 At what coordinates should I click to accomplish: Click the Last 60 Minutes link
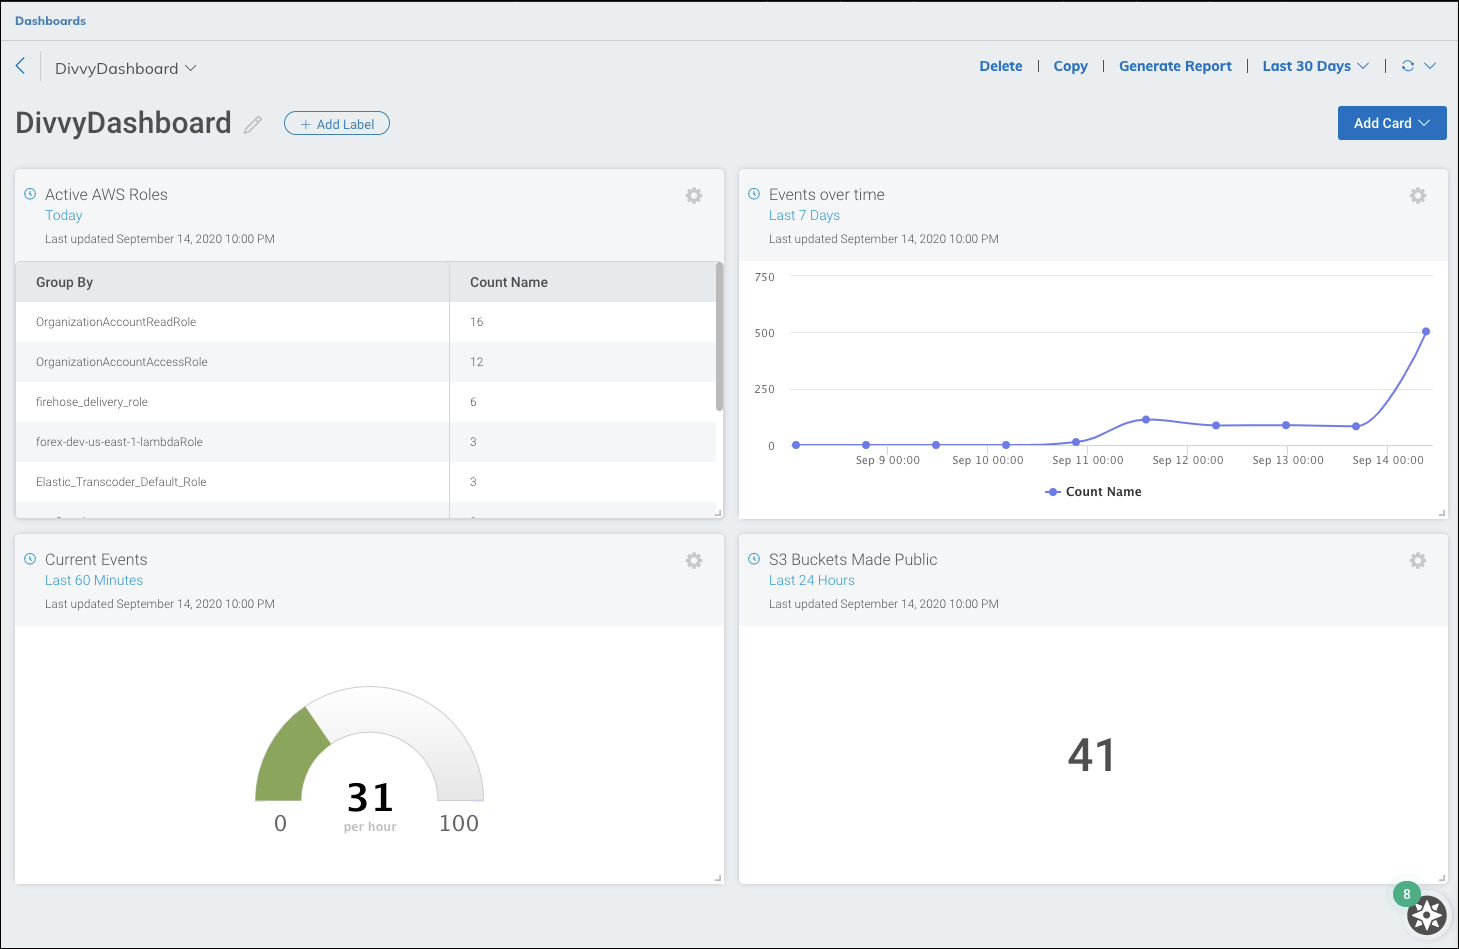click(94, 581)
